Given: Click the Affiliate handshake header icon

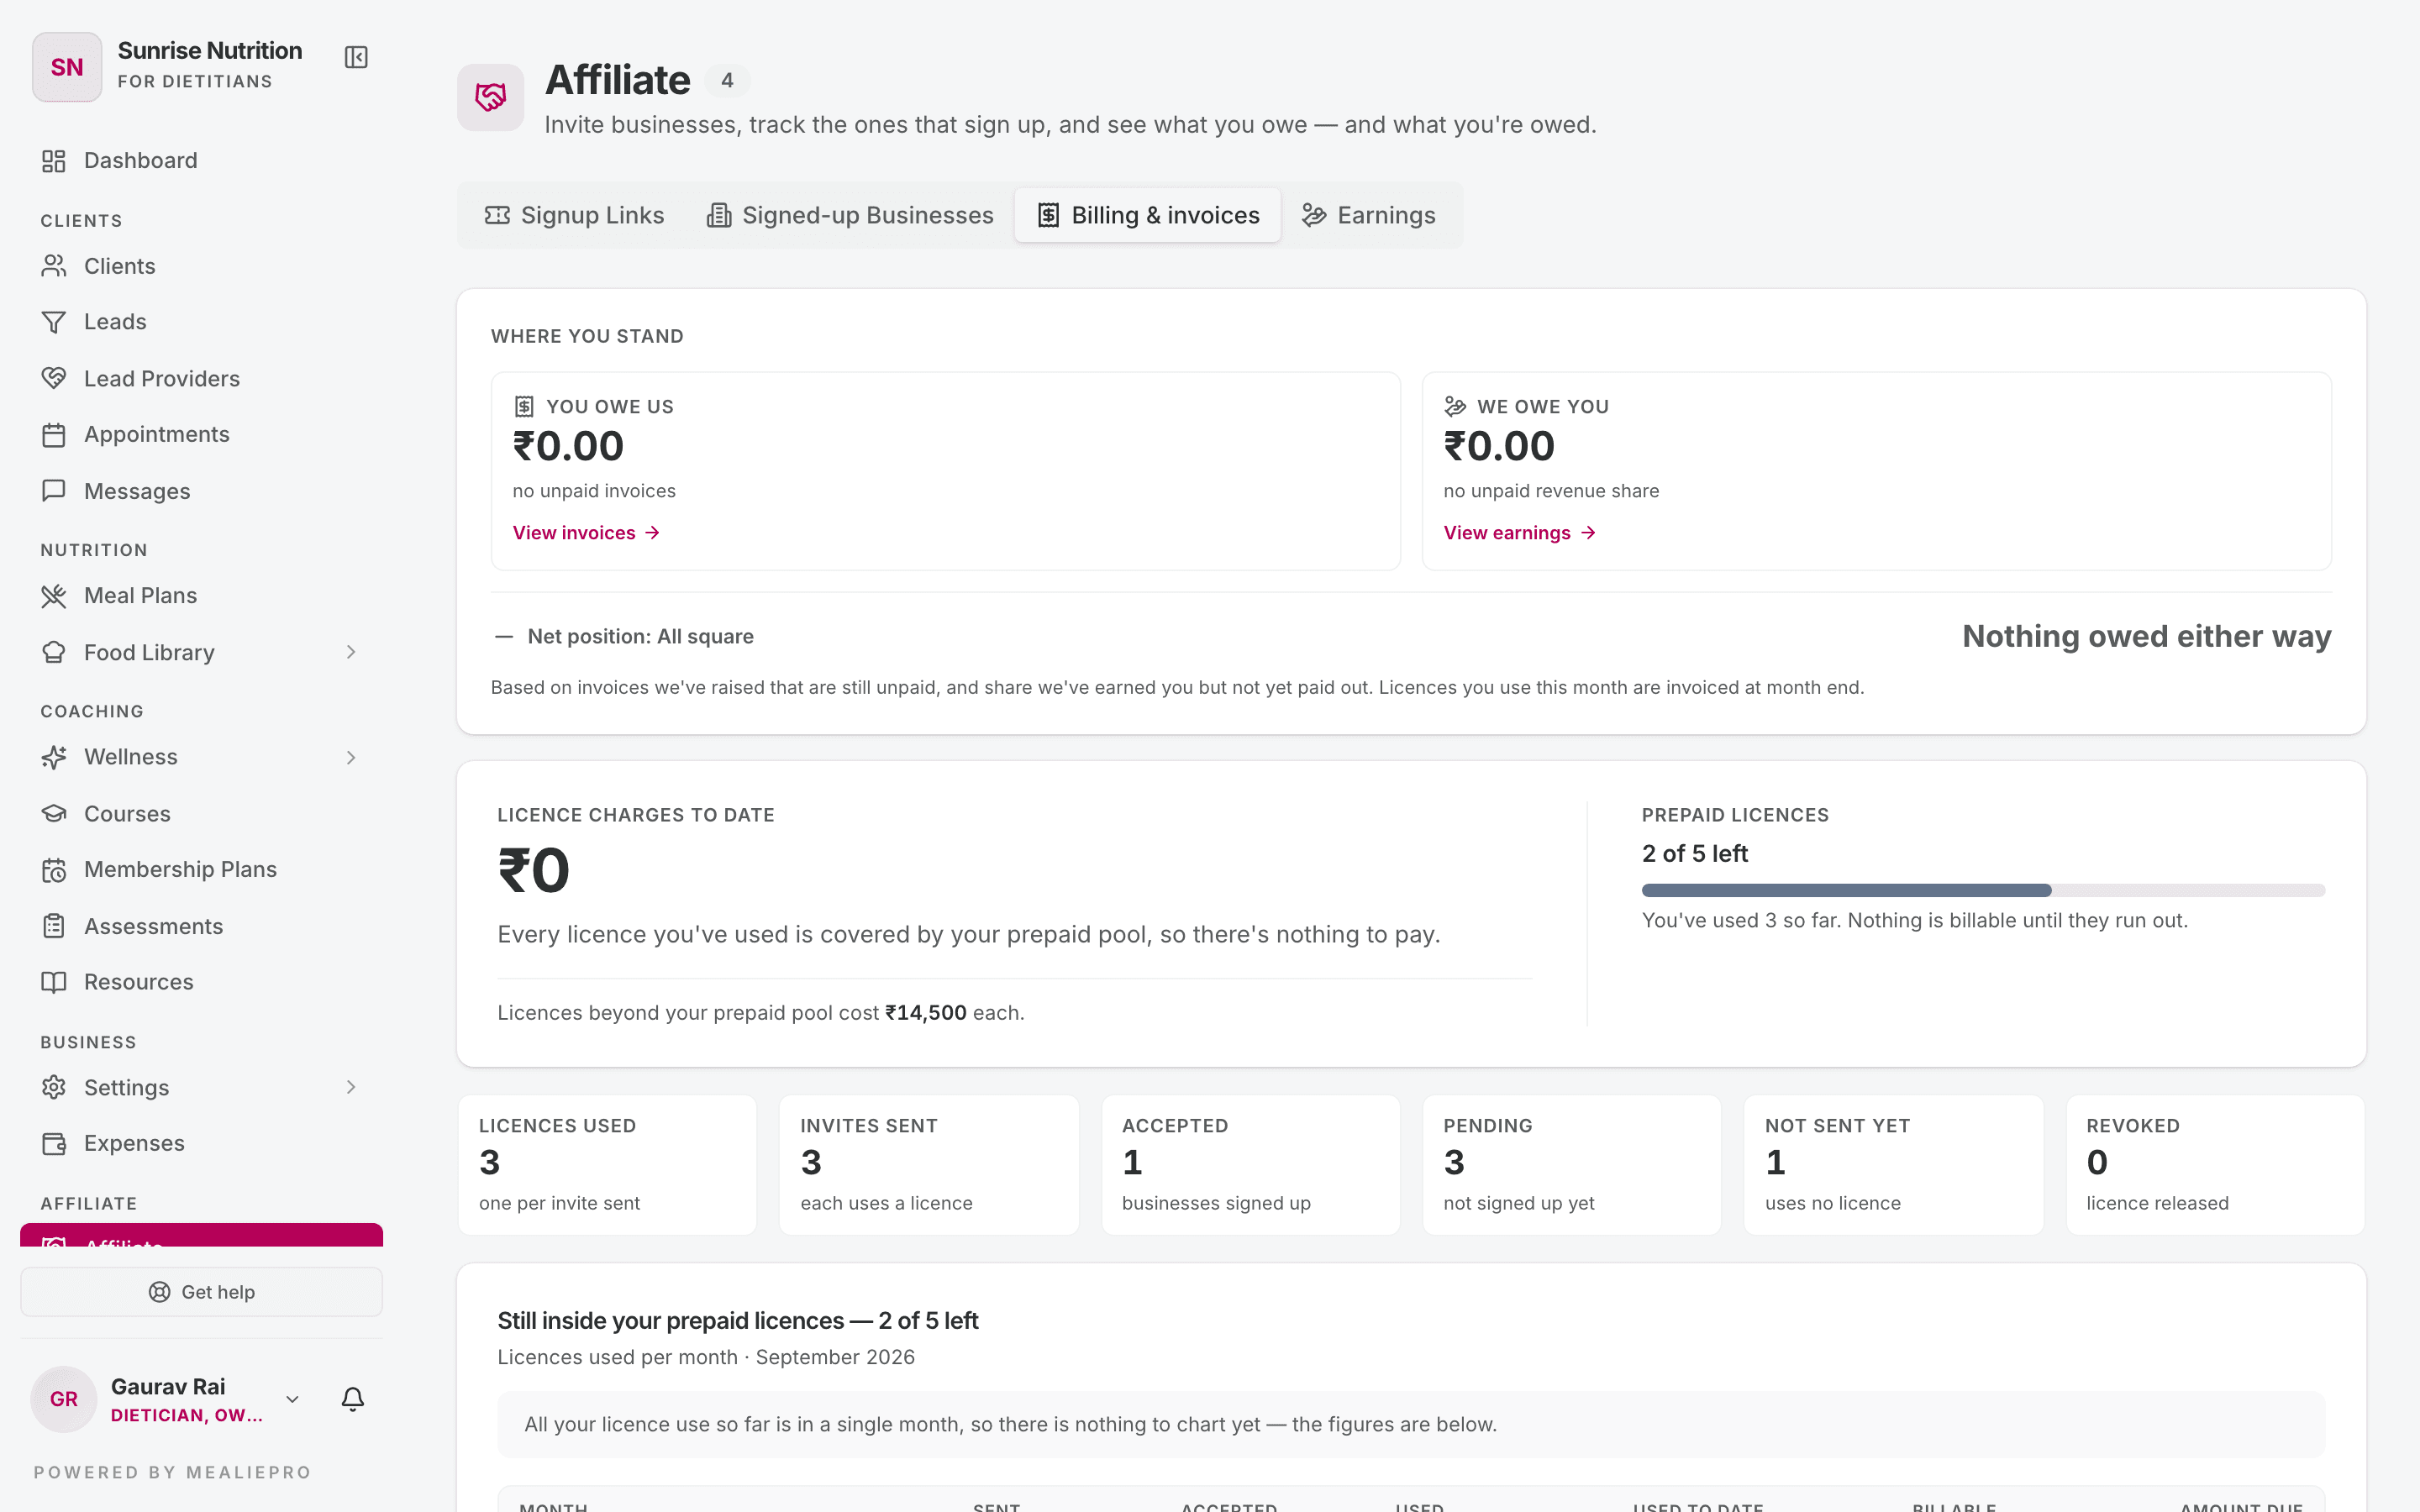Looking at the screenshot, I should click(490, 97).
